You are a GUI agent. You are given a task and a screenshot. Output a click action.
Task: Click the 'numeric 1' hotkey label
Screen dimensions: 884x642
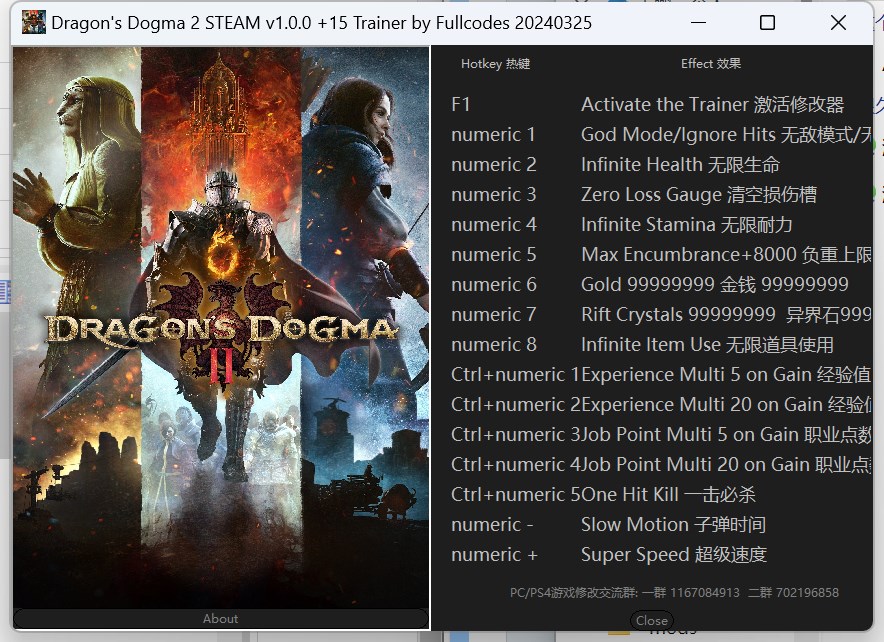click(493, 135)
